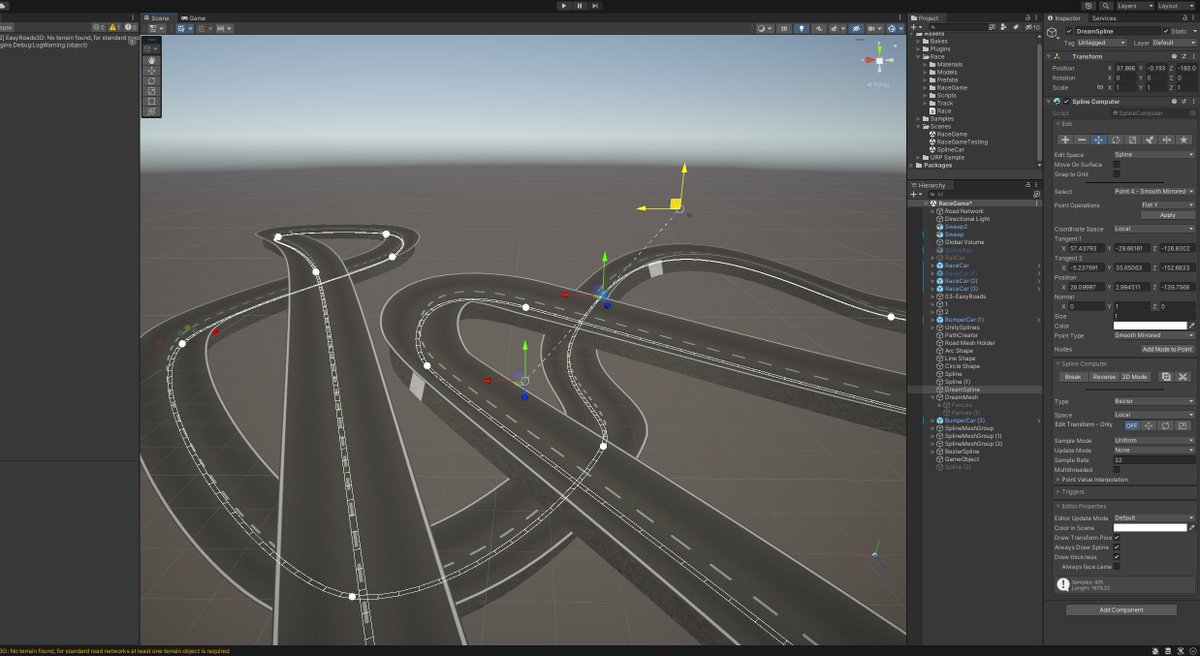1200x656 pixels.
Task: Enable the Move On Surface checkbox
Action: (1117, 164)
